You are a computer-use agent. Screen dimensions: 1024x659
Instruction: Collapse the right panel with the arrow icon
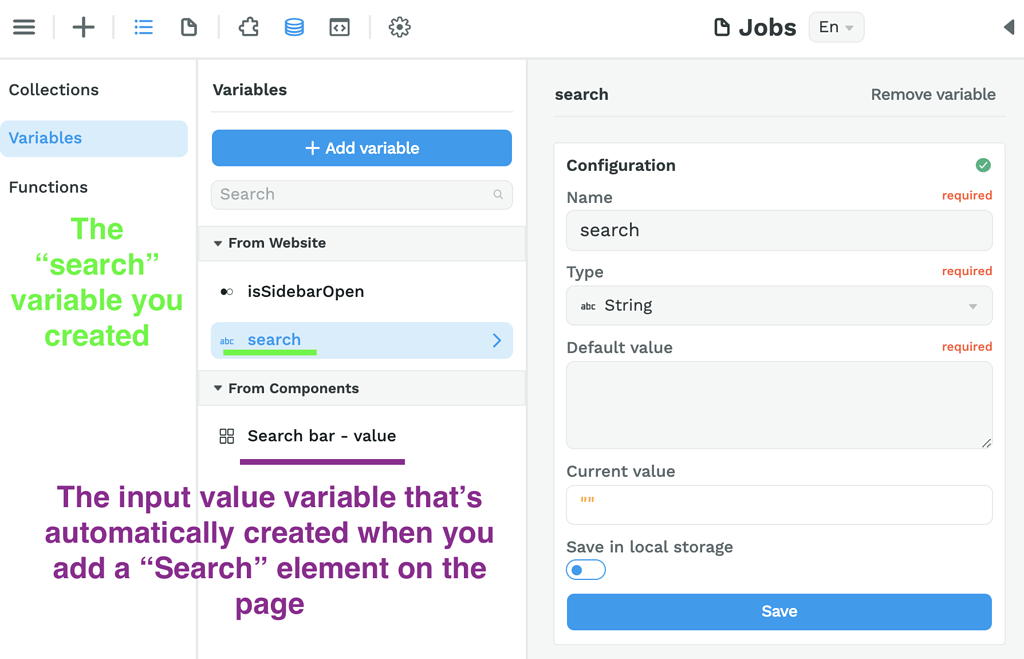pyautogui.click(x=1011, y=27)
